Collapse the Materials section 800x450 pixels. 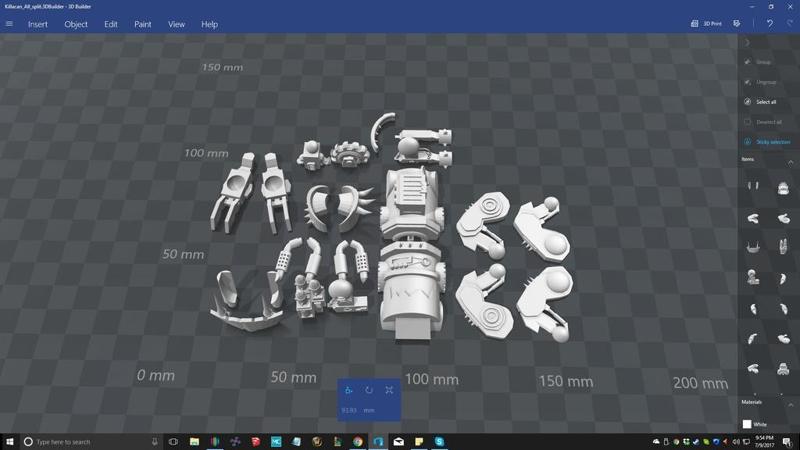tap(790, 405)
